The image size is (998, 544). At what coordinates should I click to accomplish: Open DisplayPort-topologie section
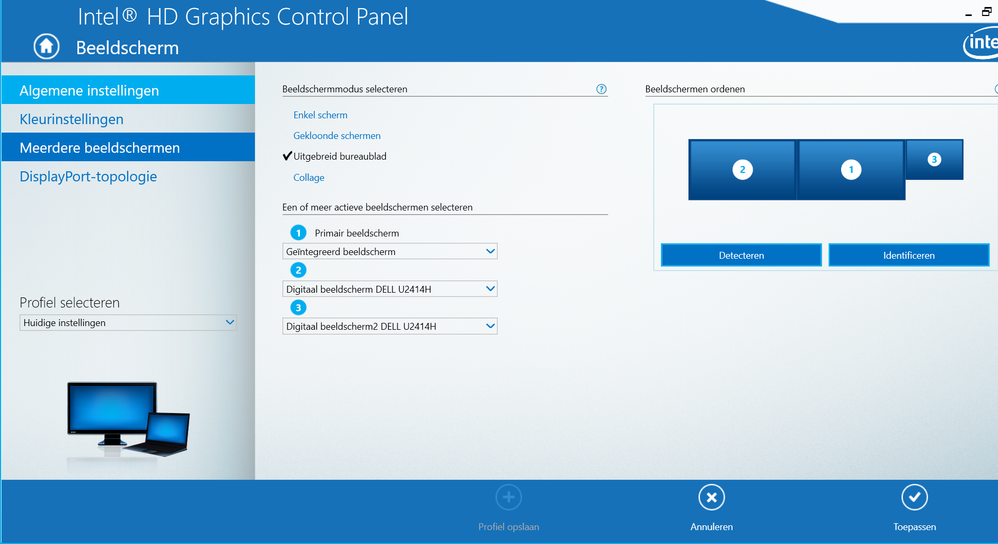pyautogui.click(x=128, y=176)
